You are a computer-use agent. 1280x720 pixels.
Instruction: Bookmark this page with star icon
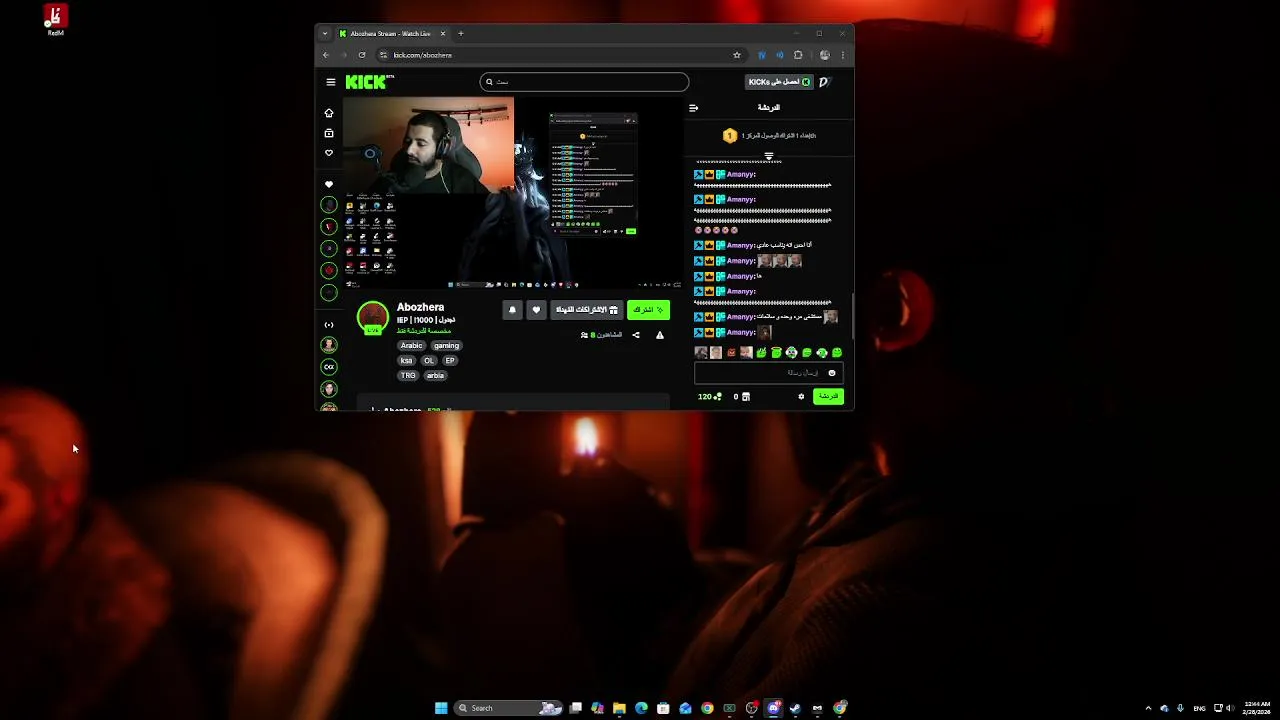737,55
